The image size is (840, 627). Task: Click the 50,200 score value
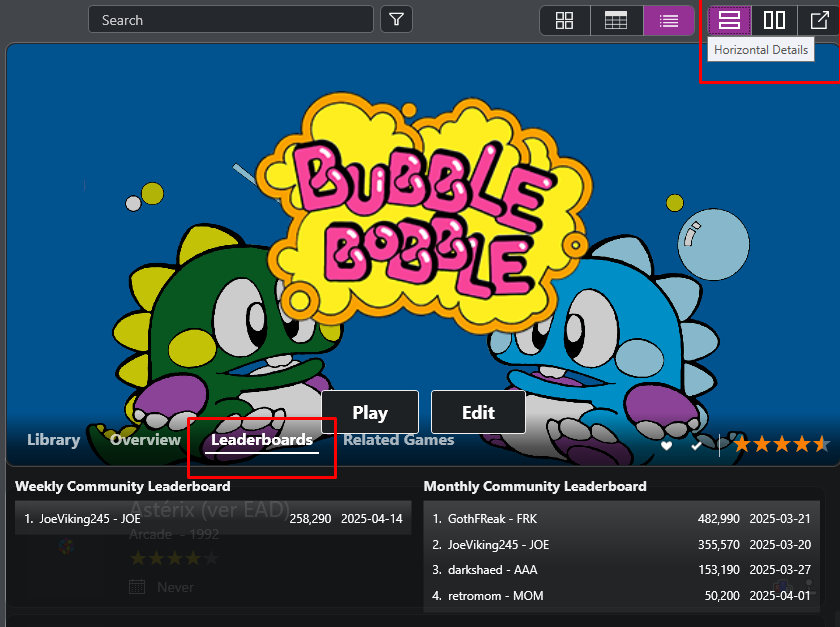tap(722, 595)
